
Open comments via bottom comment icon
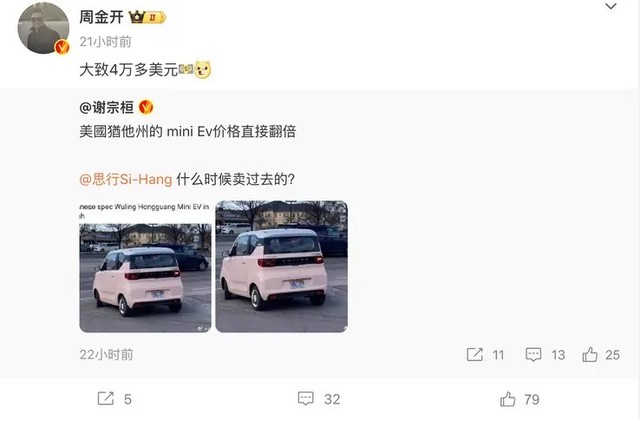(x=306, y=399)
